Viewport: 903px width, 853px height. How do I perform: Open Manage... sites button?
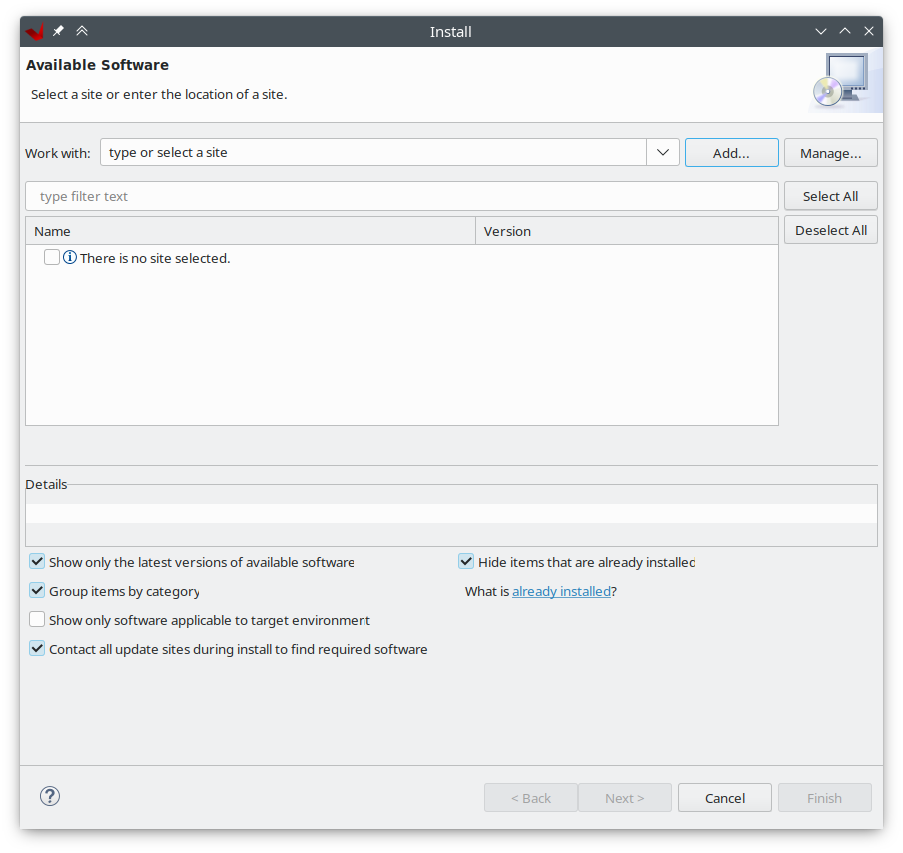coord(830,153)
